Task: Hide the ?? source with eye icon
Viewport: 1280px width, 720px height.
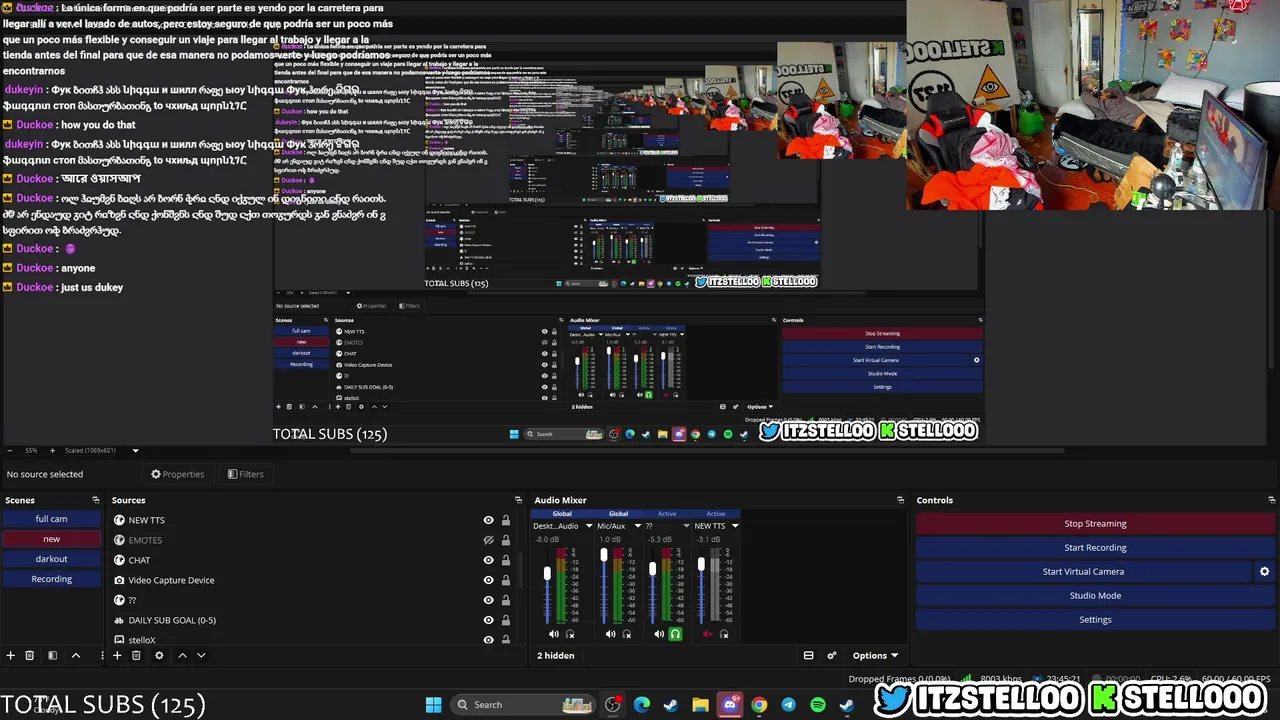Action: tap(488, 600)
